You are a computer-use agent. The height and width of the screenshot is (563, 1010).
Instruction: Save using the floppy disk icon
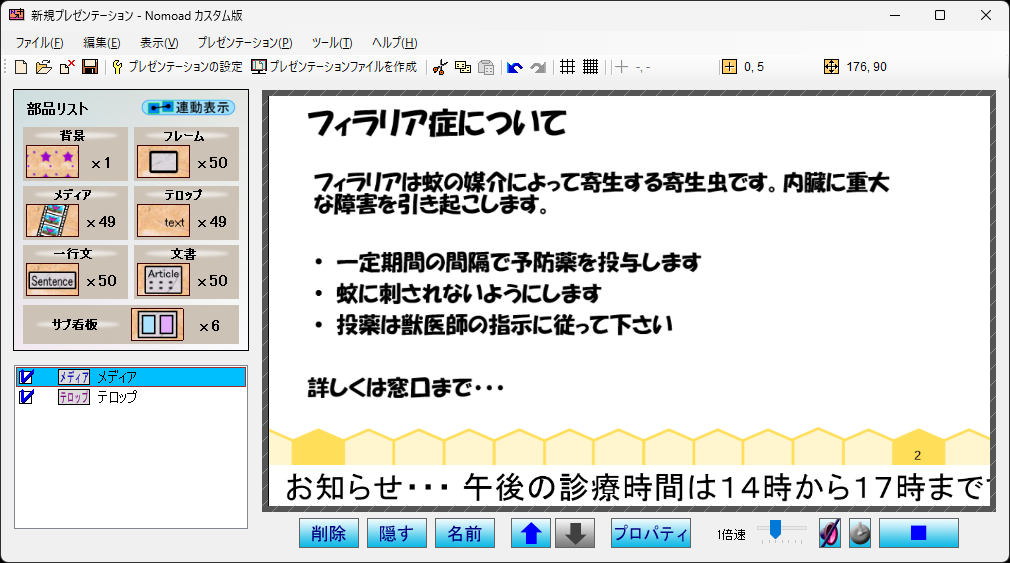[90, 67]
